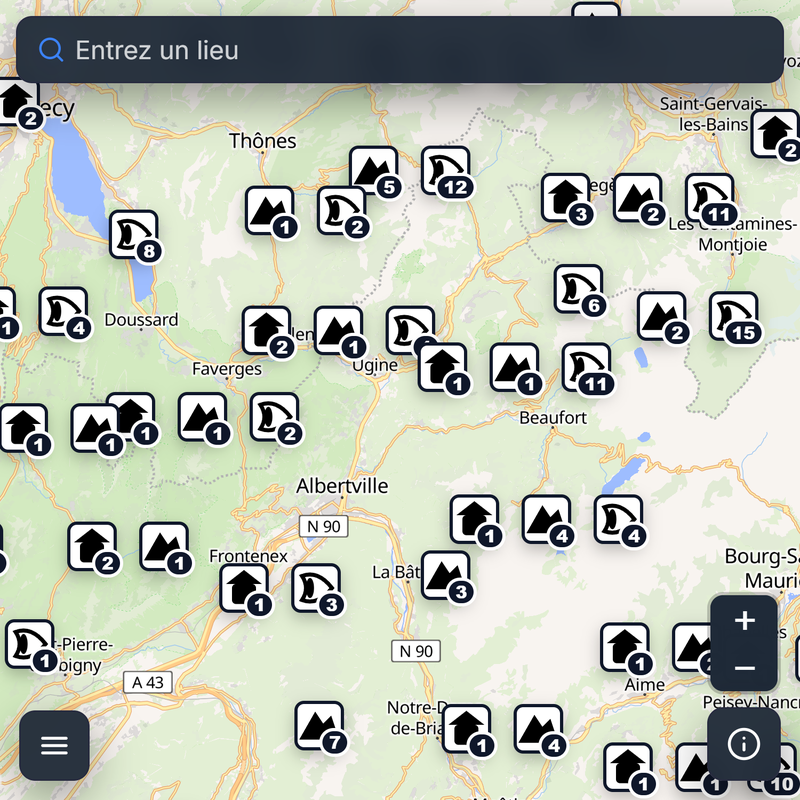Select the climbing site cluster with 12

click(x=445, y=171)
